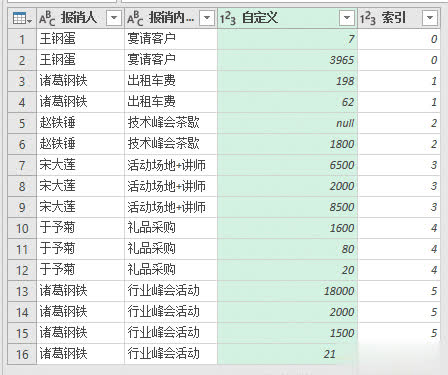The image size is (448, 375).
Task: Select row number 13
Action: [22, 291]
